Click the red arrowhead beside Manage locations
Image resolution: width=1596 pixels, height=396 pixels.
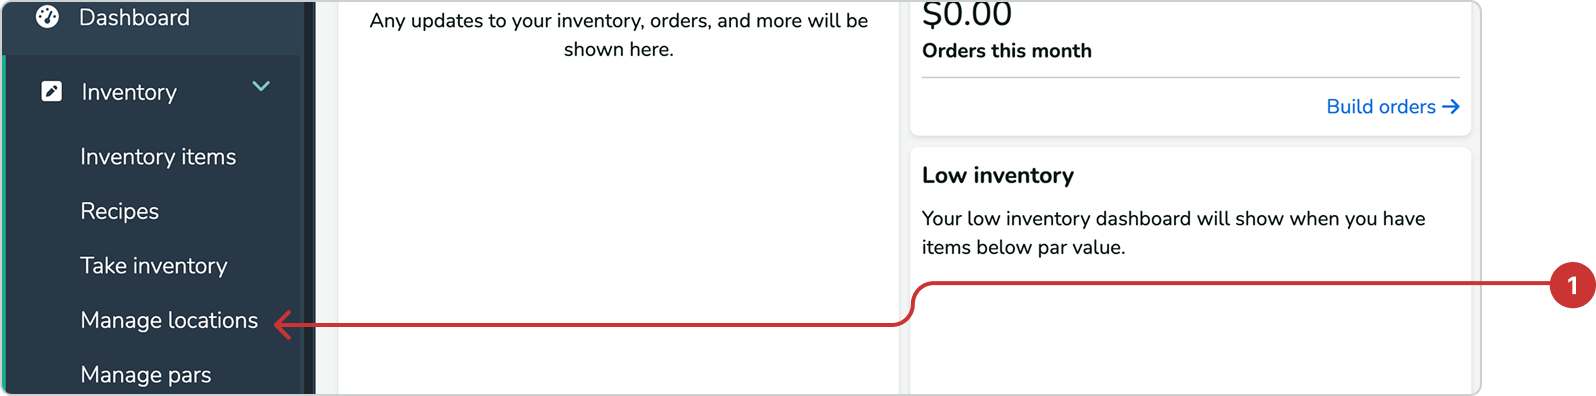tap(283, 324)
